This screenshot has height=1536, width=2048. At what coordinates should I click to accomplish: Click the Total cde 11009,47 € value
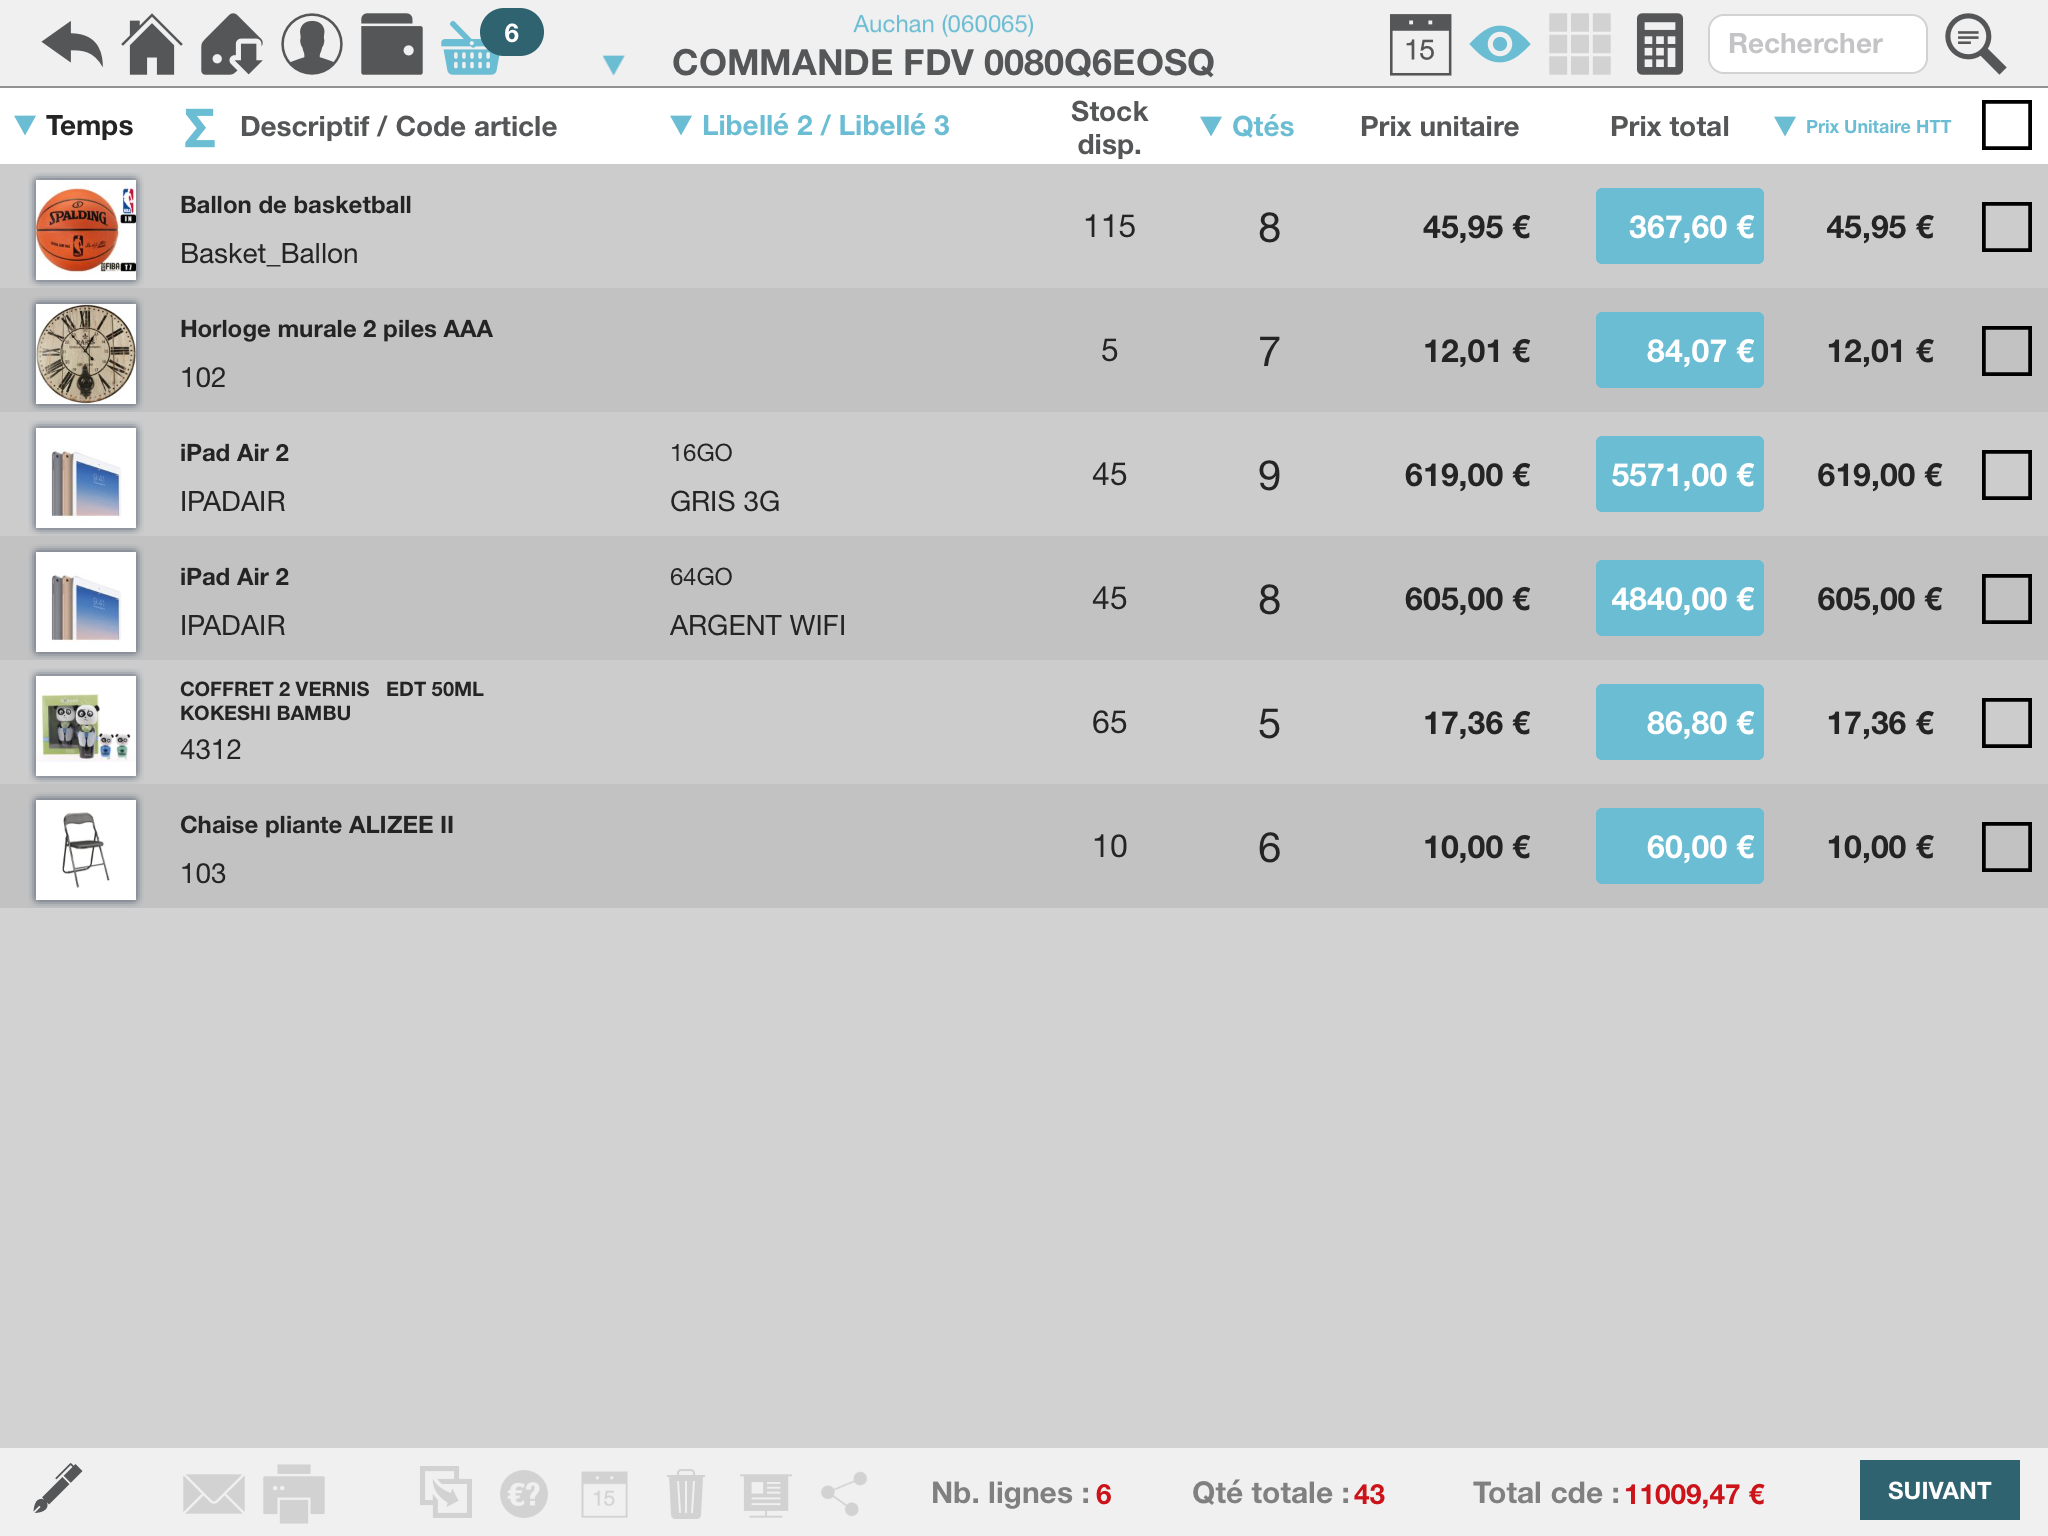click(x=1694, y=1494)
